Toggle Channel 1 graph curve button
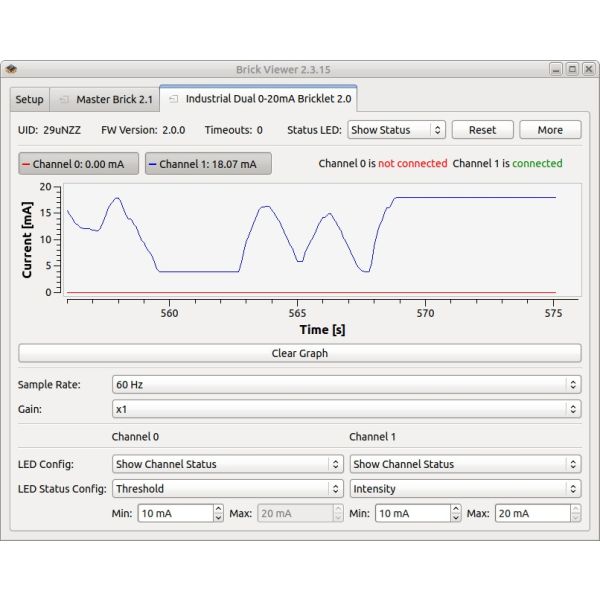Viewport: 600px width, 600px height. [208, 164]
